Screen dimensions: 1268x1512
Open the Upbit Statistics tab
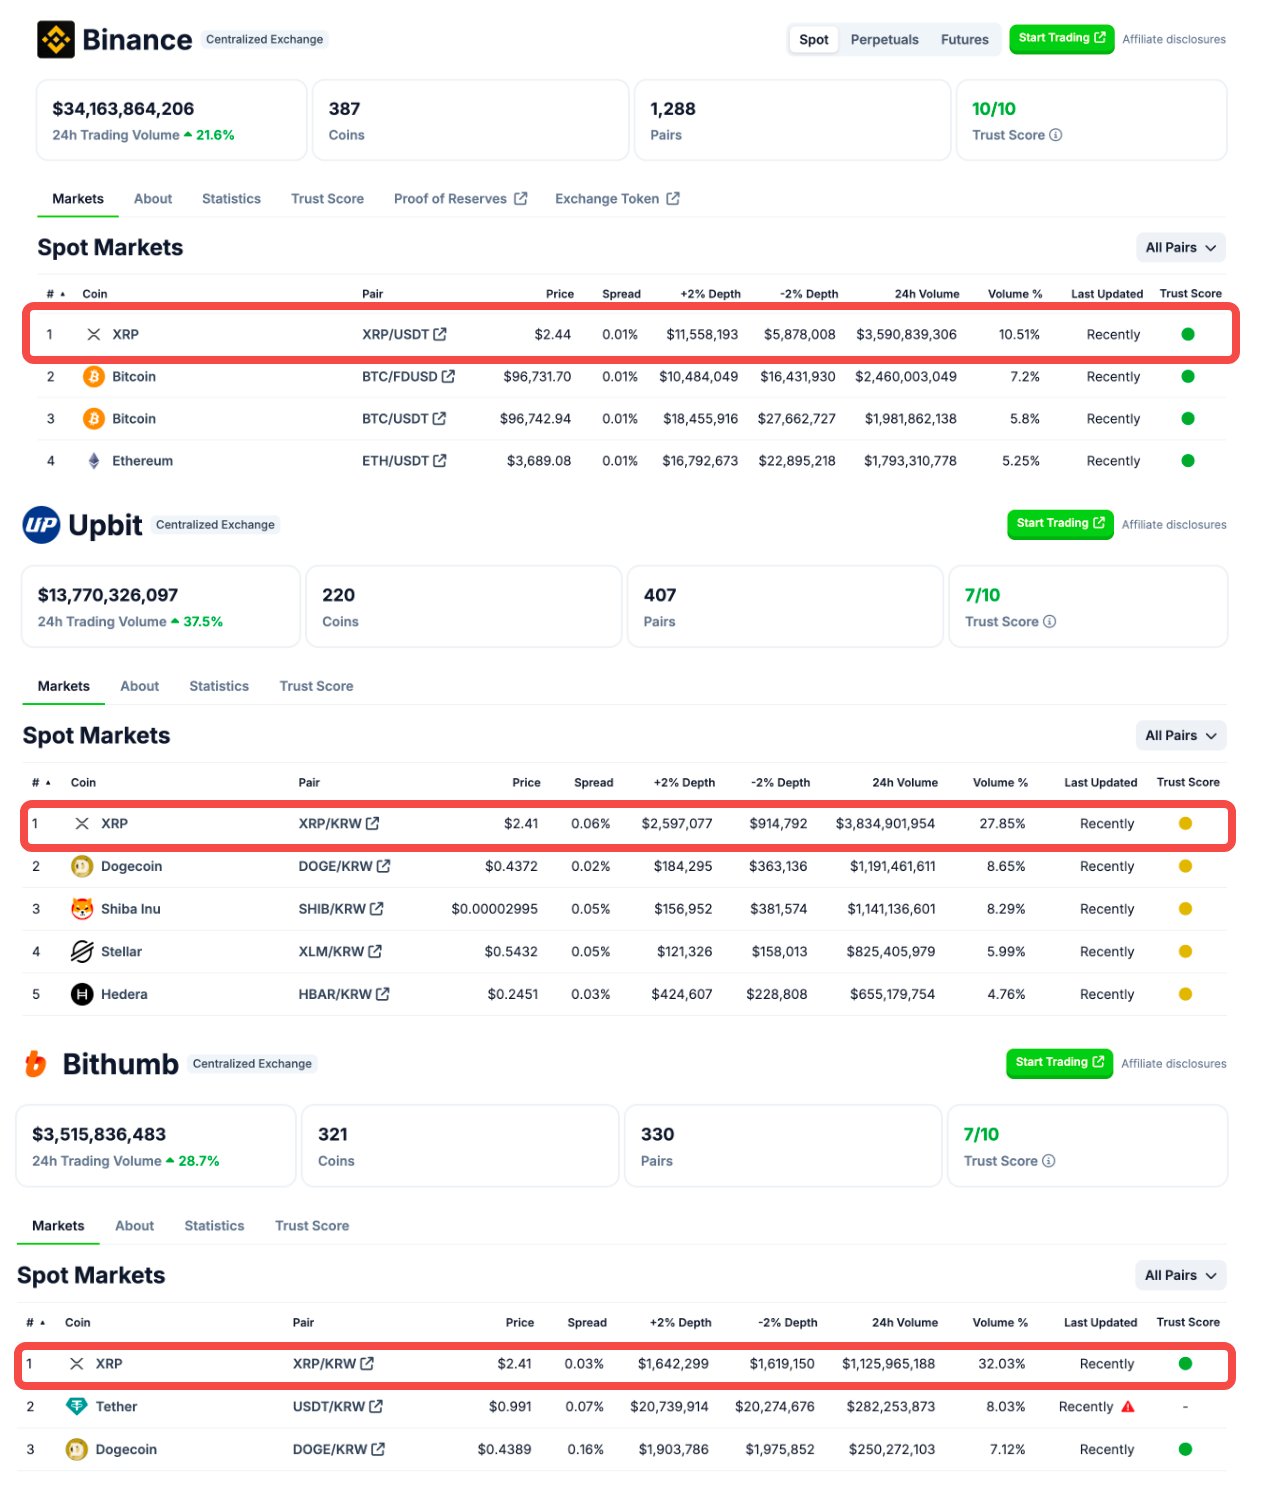(219, 687)
